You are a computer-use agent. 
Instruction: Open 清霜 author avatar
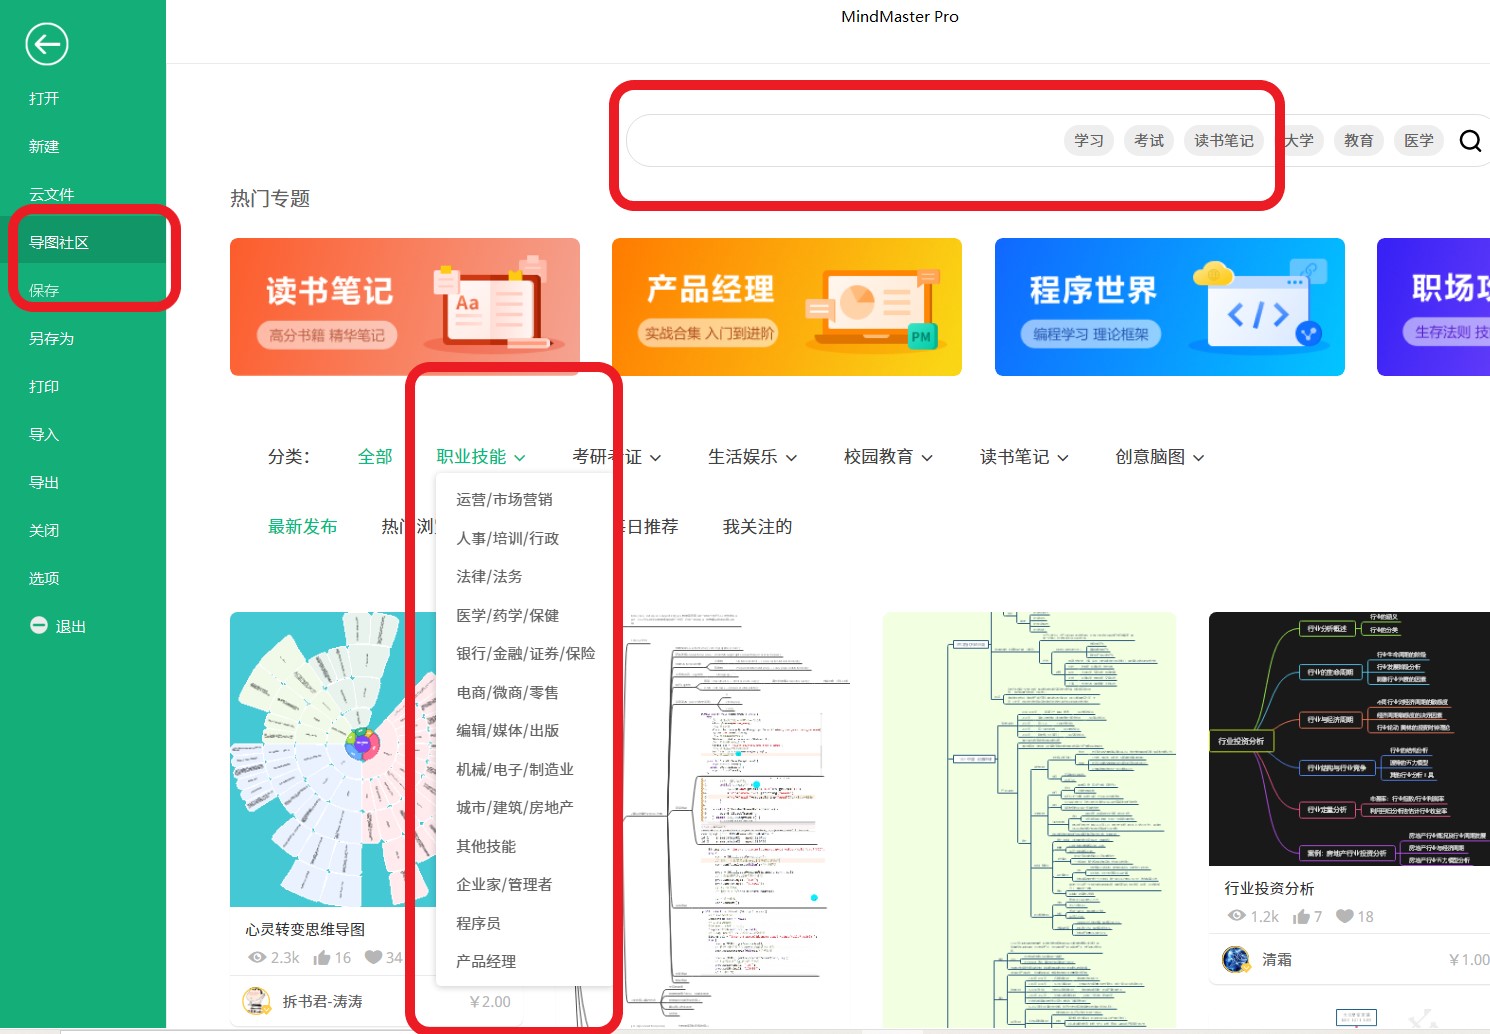[1236, 959]
